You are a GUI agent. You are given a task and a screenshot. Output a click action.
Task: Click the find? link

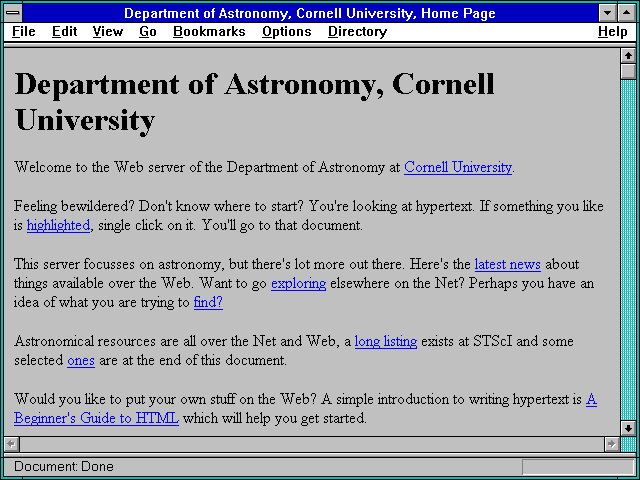click(208, 303)
